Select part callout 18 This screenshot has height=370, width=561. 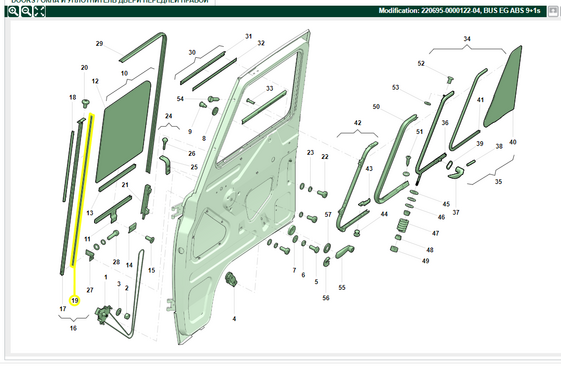click(x=73, y=97)
